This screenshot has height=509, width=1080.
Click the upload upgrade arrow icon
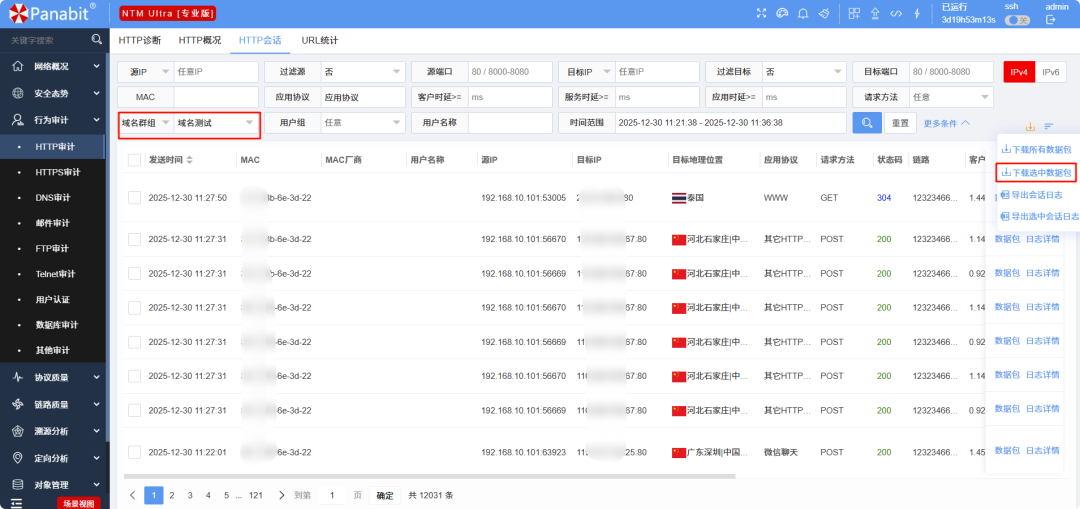pos(875,13)
